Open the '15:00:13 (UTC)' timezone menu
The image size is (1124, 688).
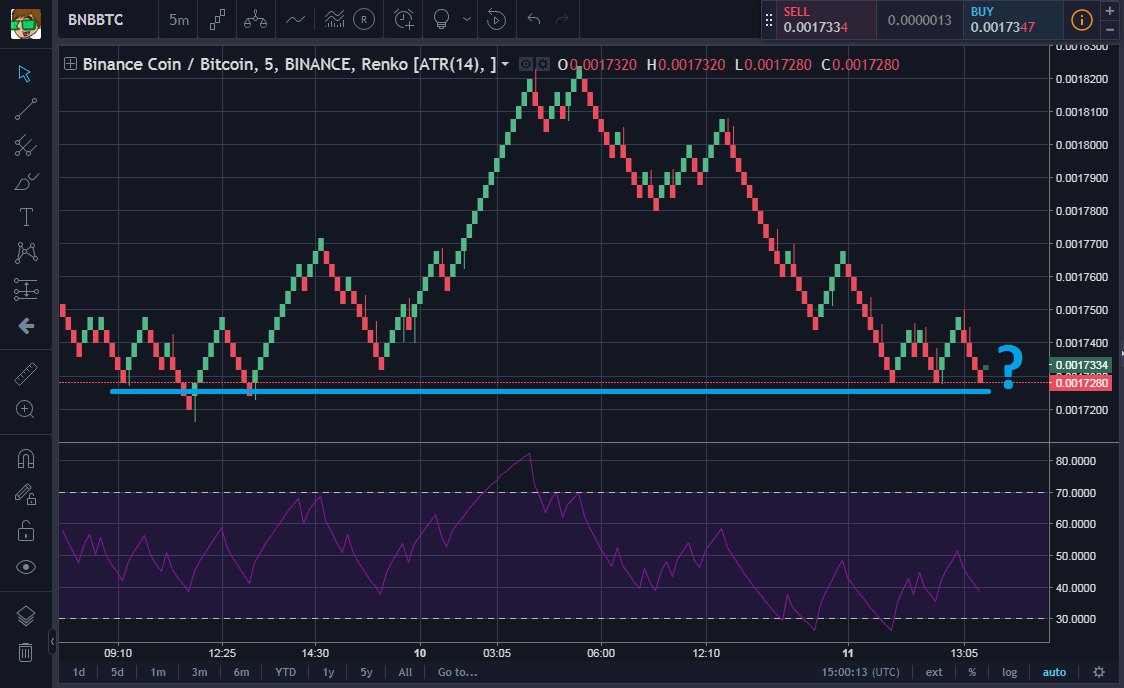point(860,672)
